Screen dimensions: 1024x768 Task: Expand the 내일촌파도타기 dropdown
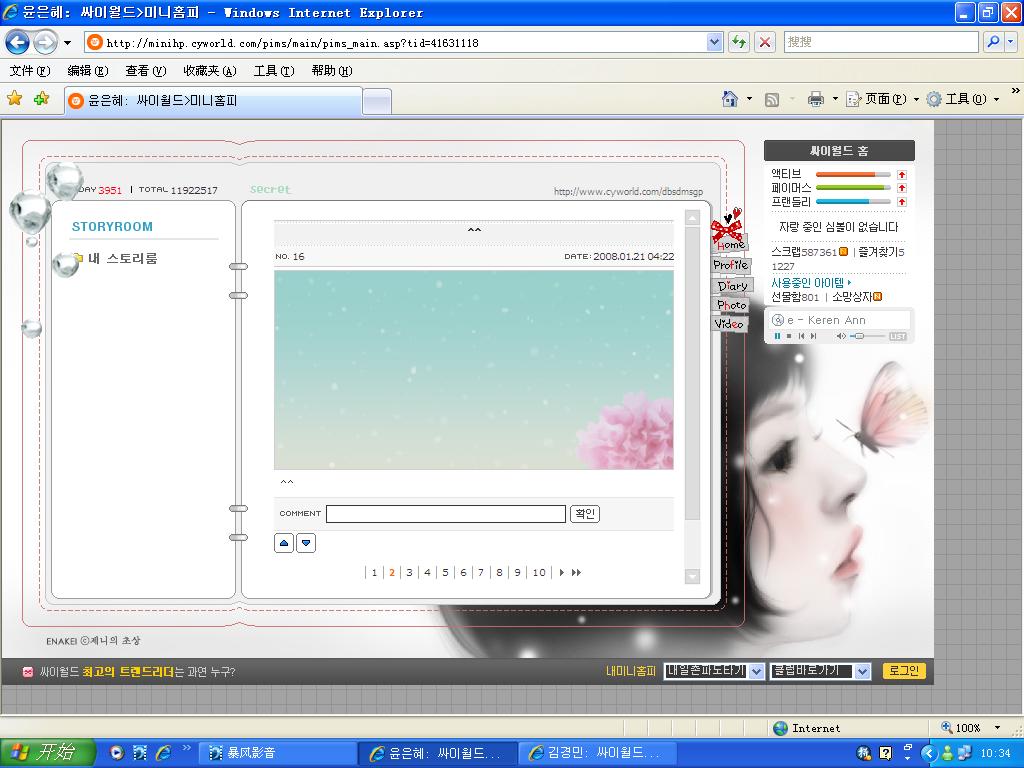[x=757, y=671]
